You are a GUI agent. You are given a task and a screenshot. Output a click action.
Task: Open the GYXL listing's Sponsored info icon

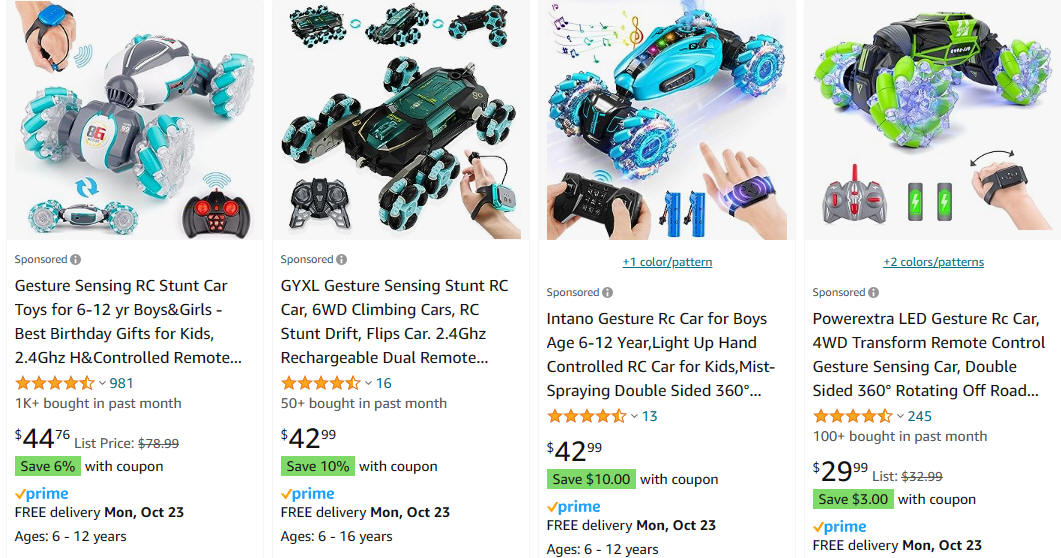[342, 260]
